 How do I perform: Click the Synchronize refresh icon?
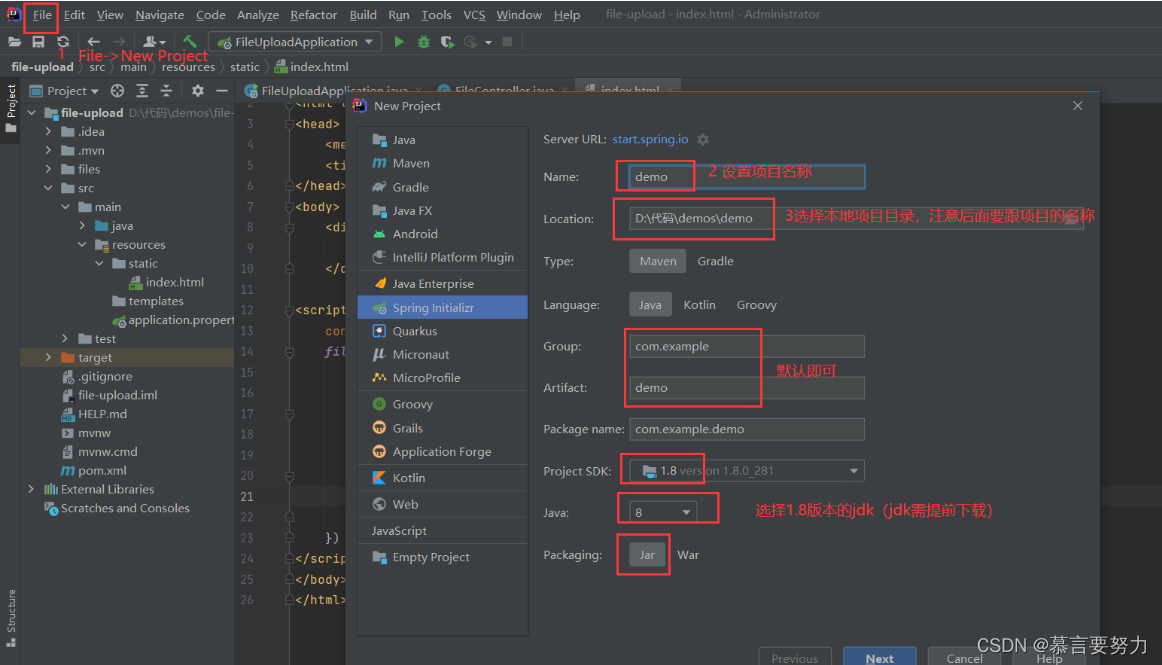point(63,42)
